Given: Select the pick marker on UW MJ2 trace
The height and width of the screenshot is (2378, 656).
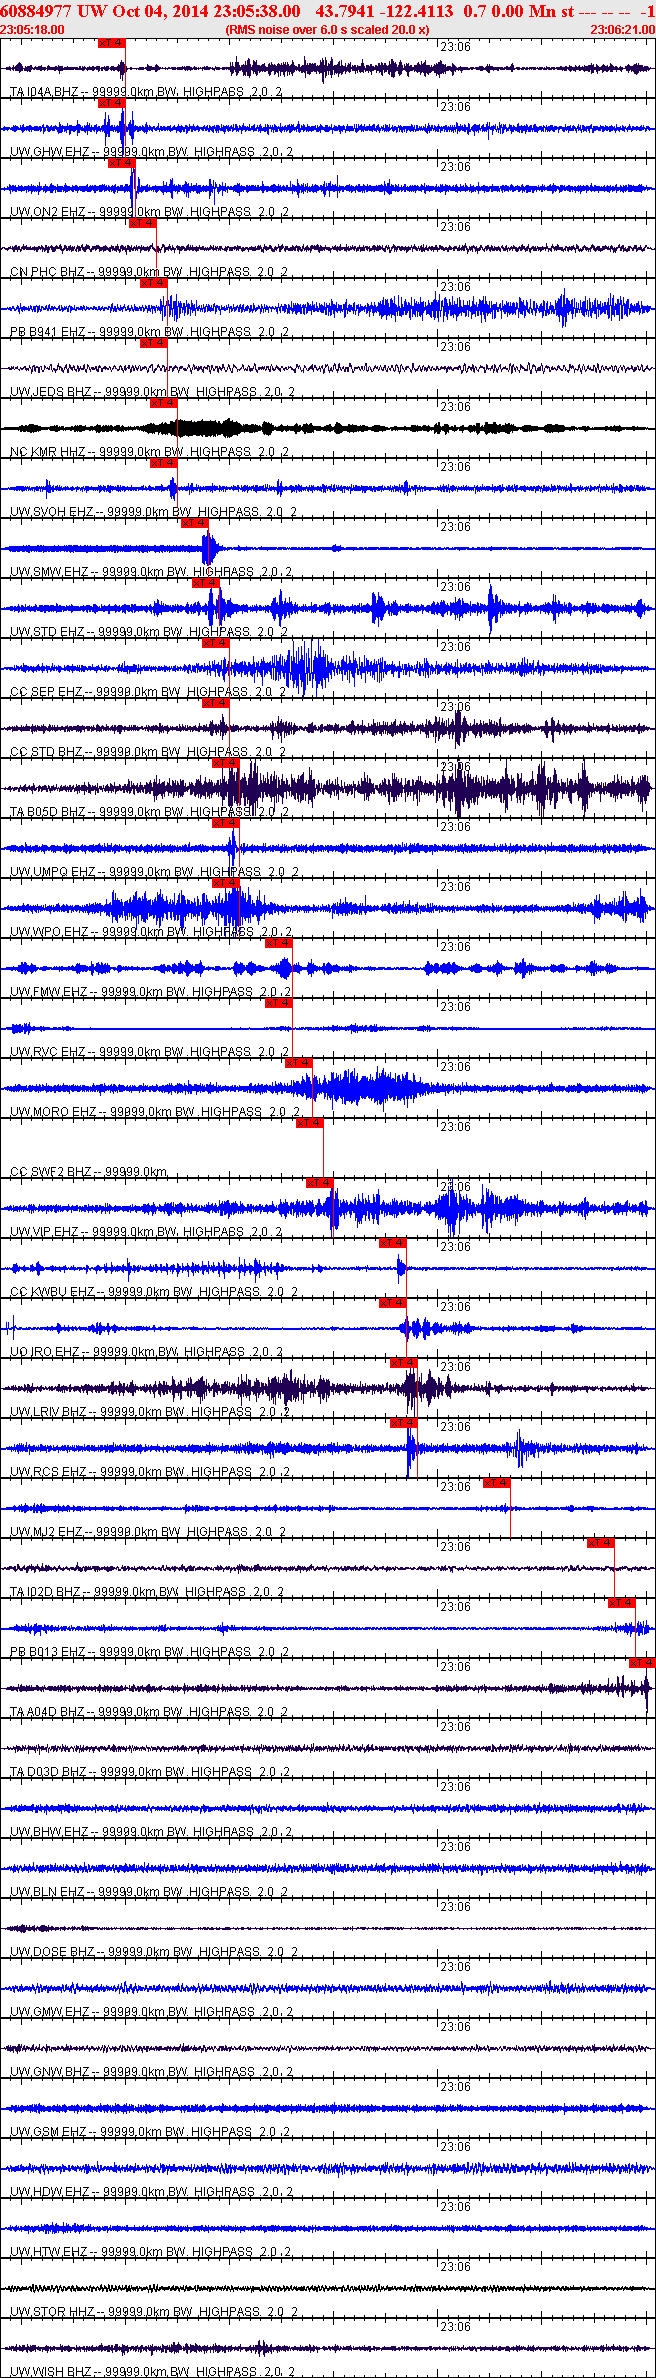Looking at the screenshot, I should click(497, 1483).
